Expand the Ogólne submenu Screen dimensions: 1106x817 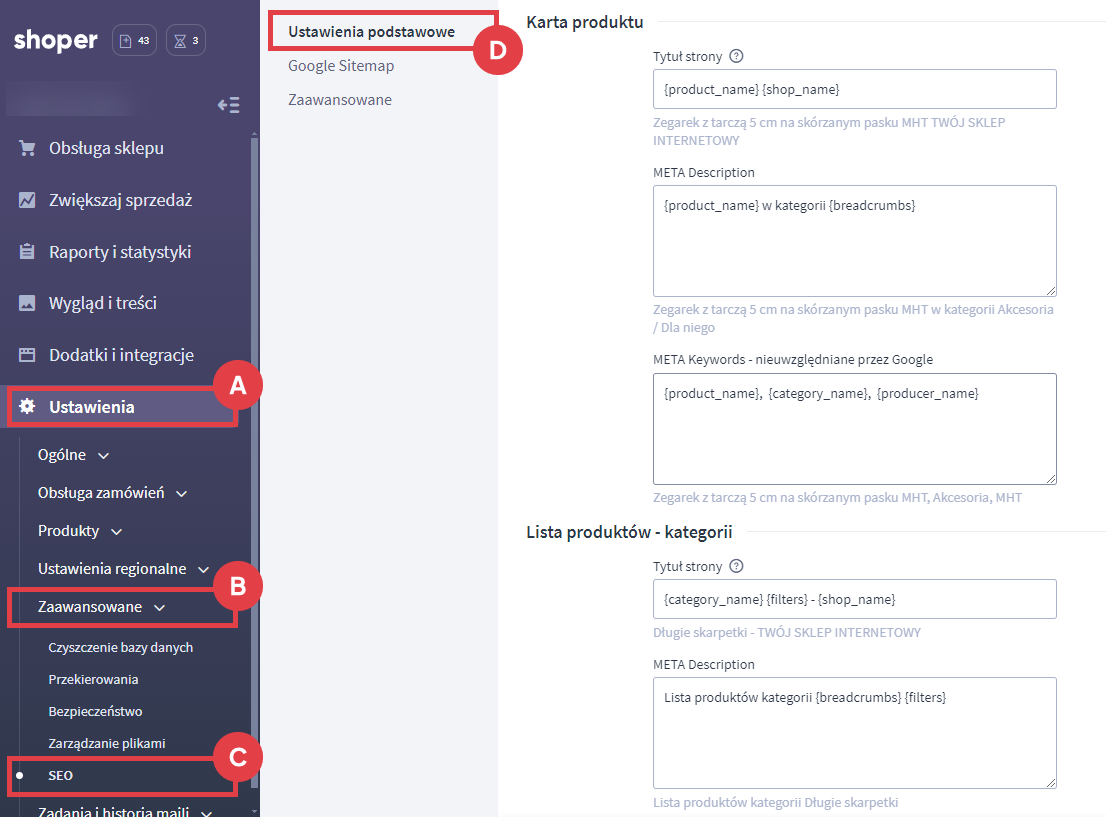(73, 455)
